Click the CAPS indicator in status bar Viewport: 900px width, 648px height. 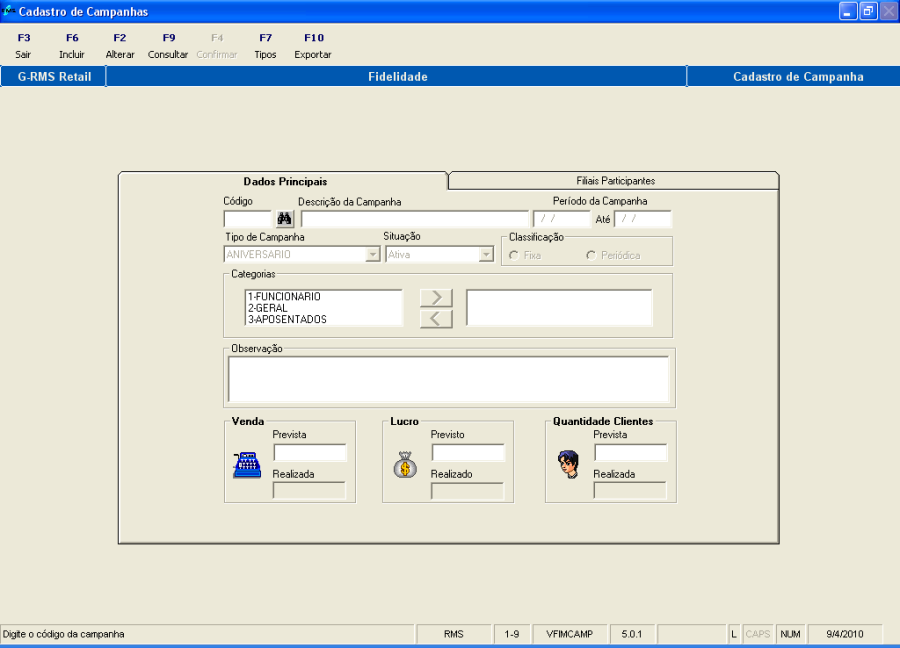click(x=758, y=634)
